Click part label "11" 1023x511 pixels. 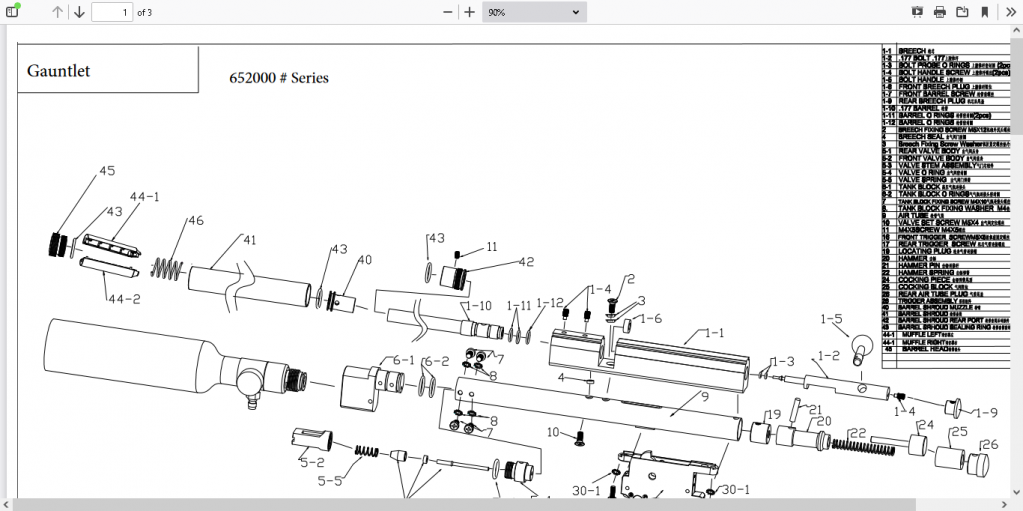tap(492, 247)
